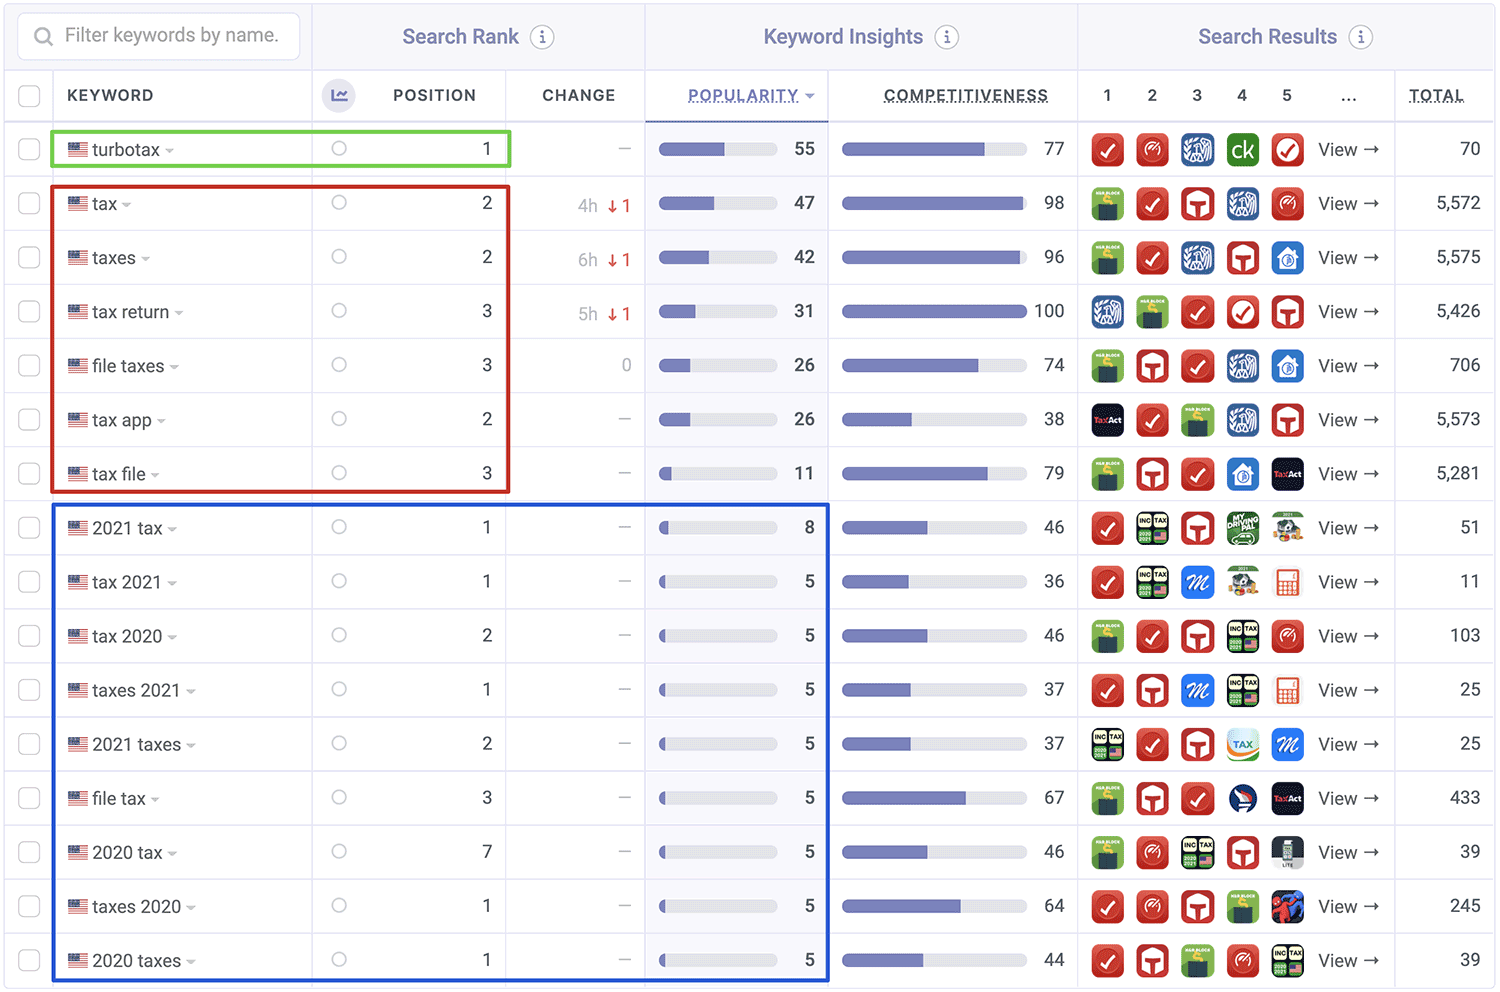
Task: Toggle the rank chart icon beside POSITION
Action: coord(339,95)
